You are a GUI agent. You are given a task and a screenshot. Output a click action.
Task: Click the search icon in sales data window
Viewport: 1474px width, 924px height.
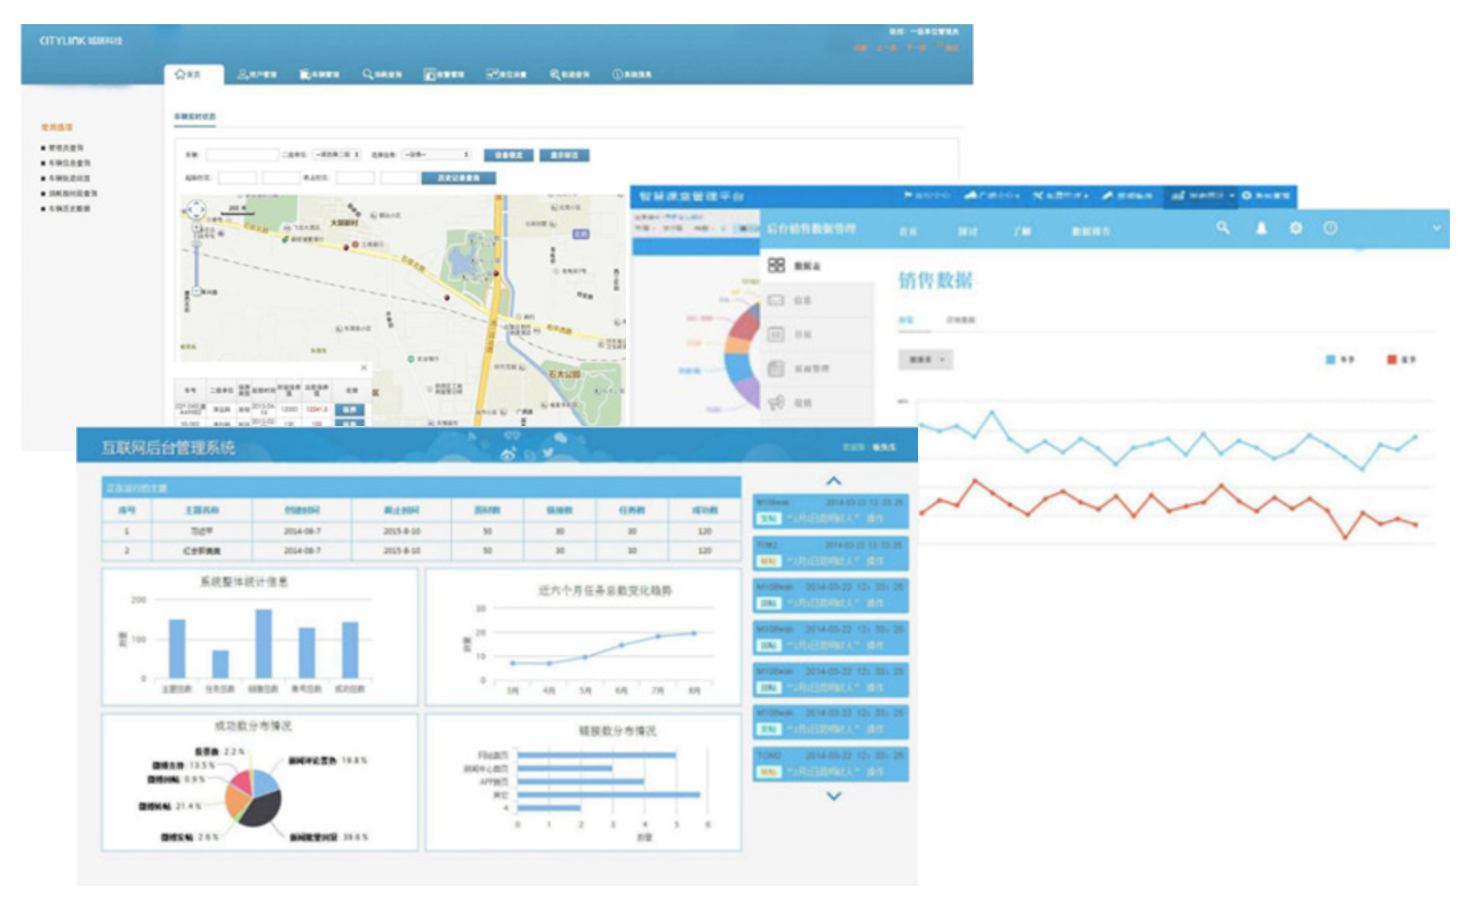[1223, 228]
